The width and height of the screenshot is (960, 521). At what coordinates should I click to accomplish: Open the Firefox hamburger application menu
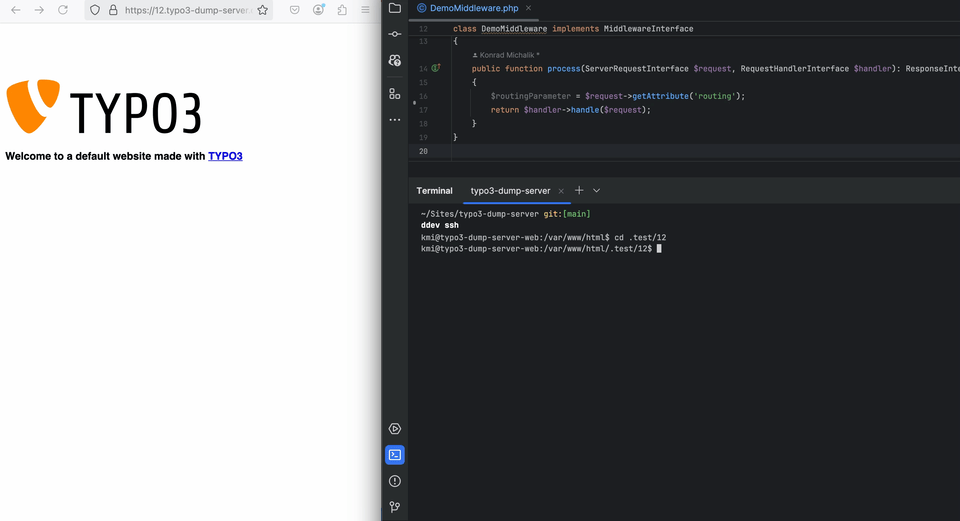[365, 10]
